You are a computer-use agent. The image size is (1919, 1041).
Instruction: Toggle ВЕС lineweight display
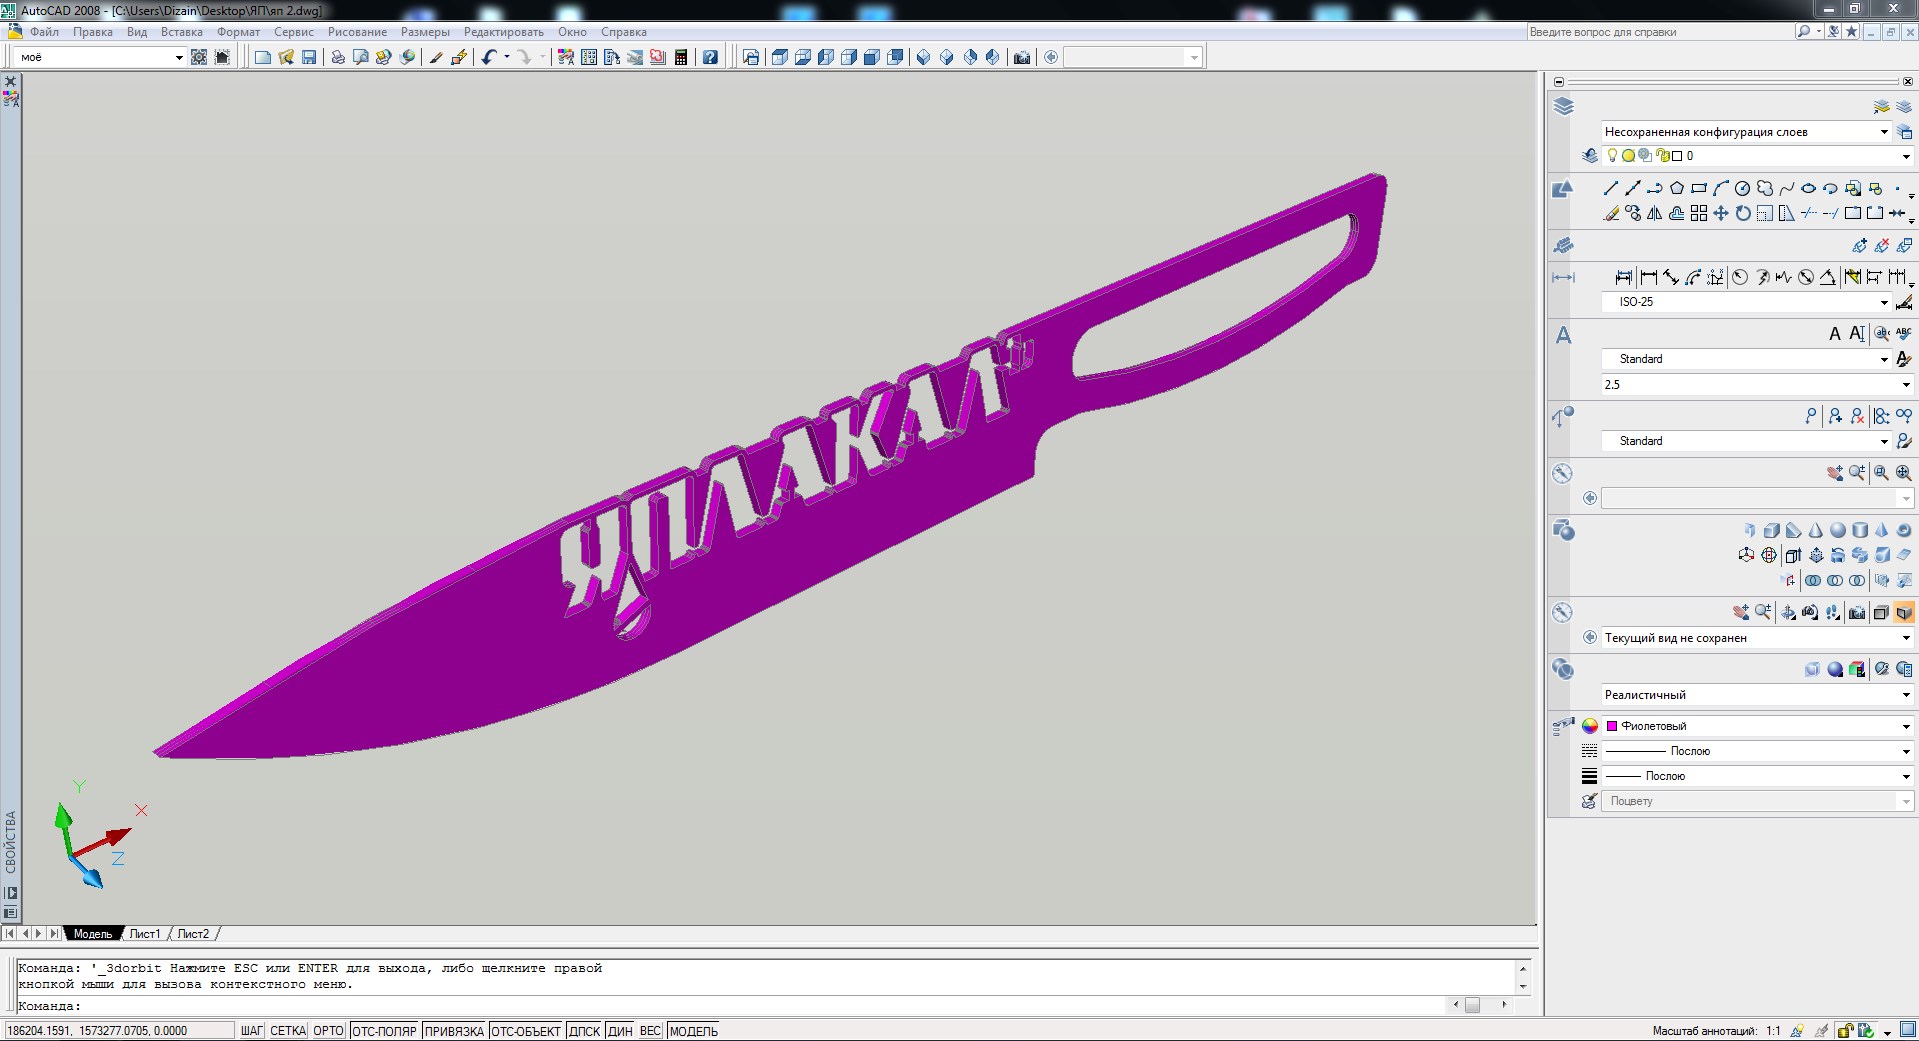[x=650, y=1031]
